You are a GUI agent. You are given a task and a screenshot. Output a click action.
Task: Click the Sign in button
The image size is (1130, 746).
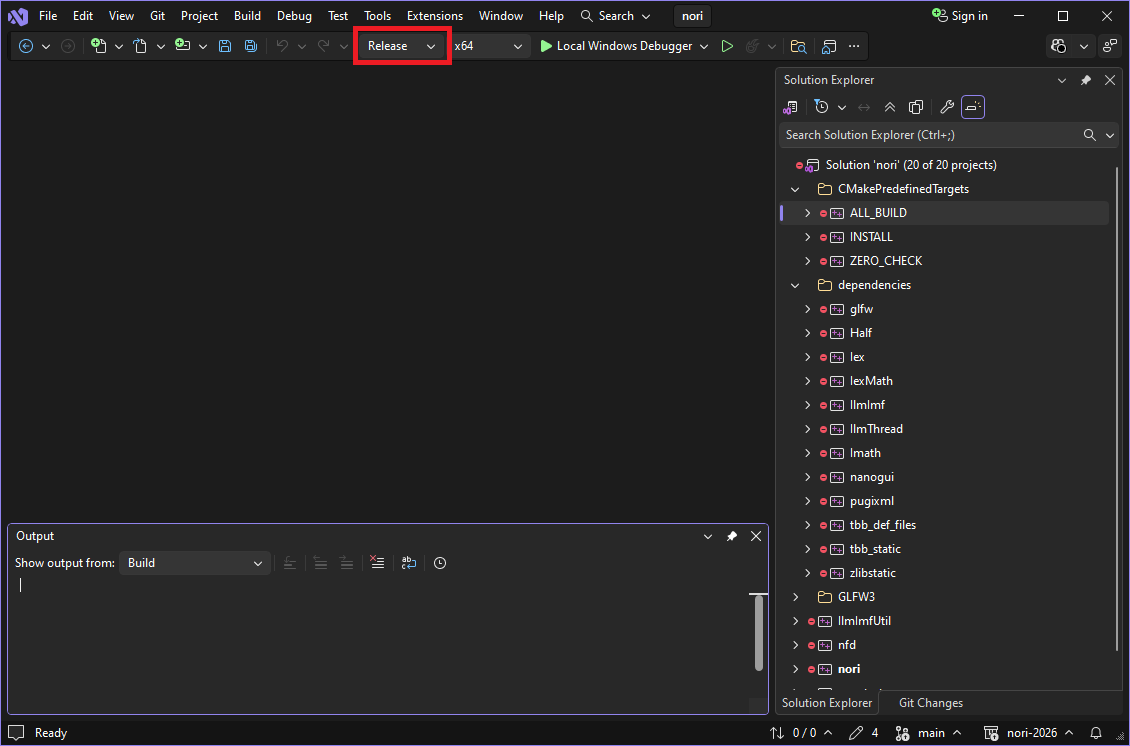pos(959,16)
